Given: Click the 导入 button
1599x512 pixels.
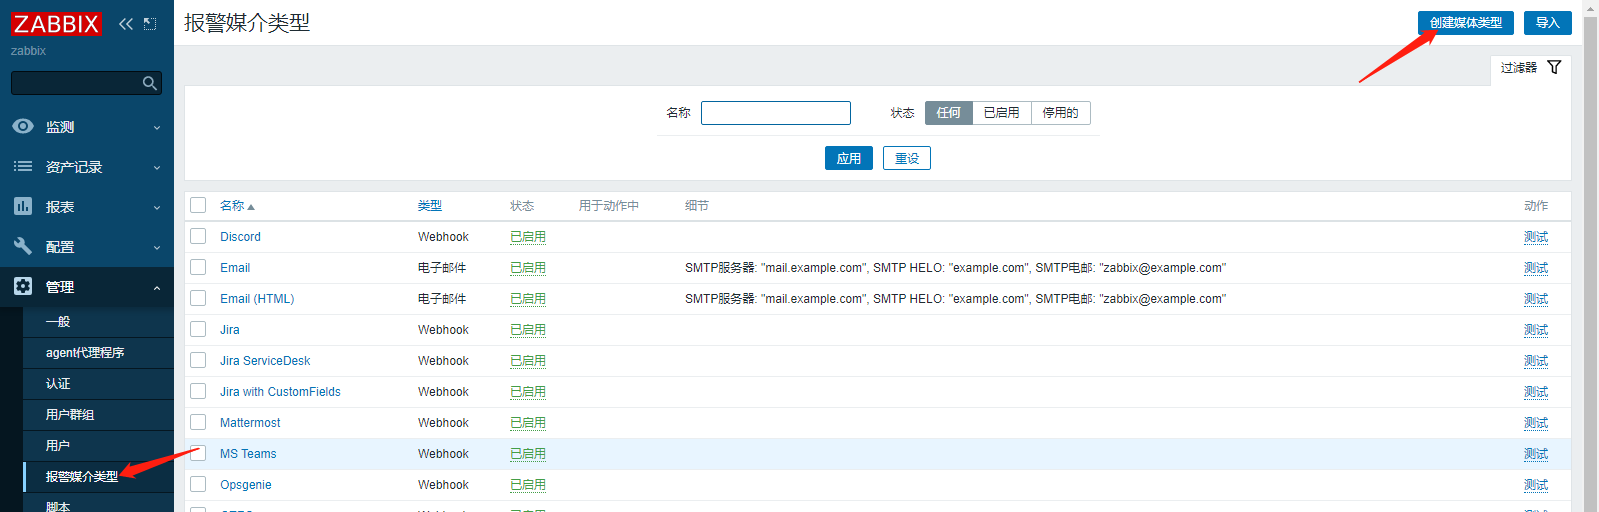Looking at the screenshot, I should click(1547, 23).
